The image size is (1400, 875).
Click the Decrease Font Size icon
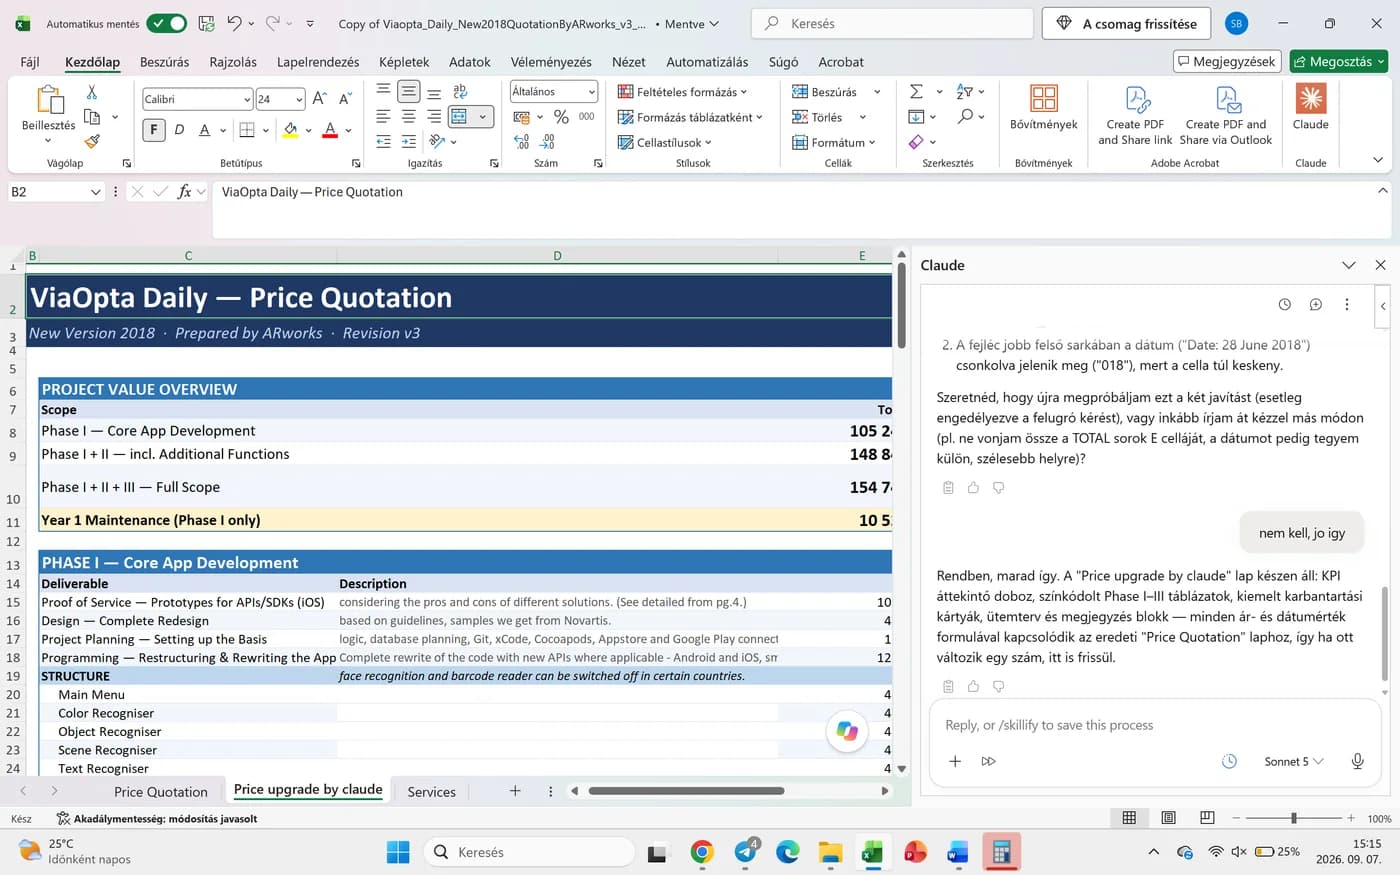click(345, 99)
